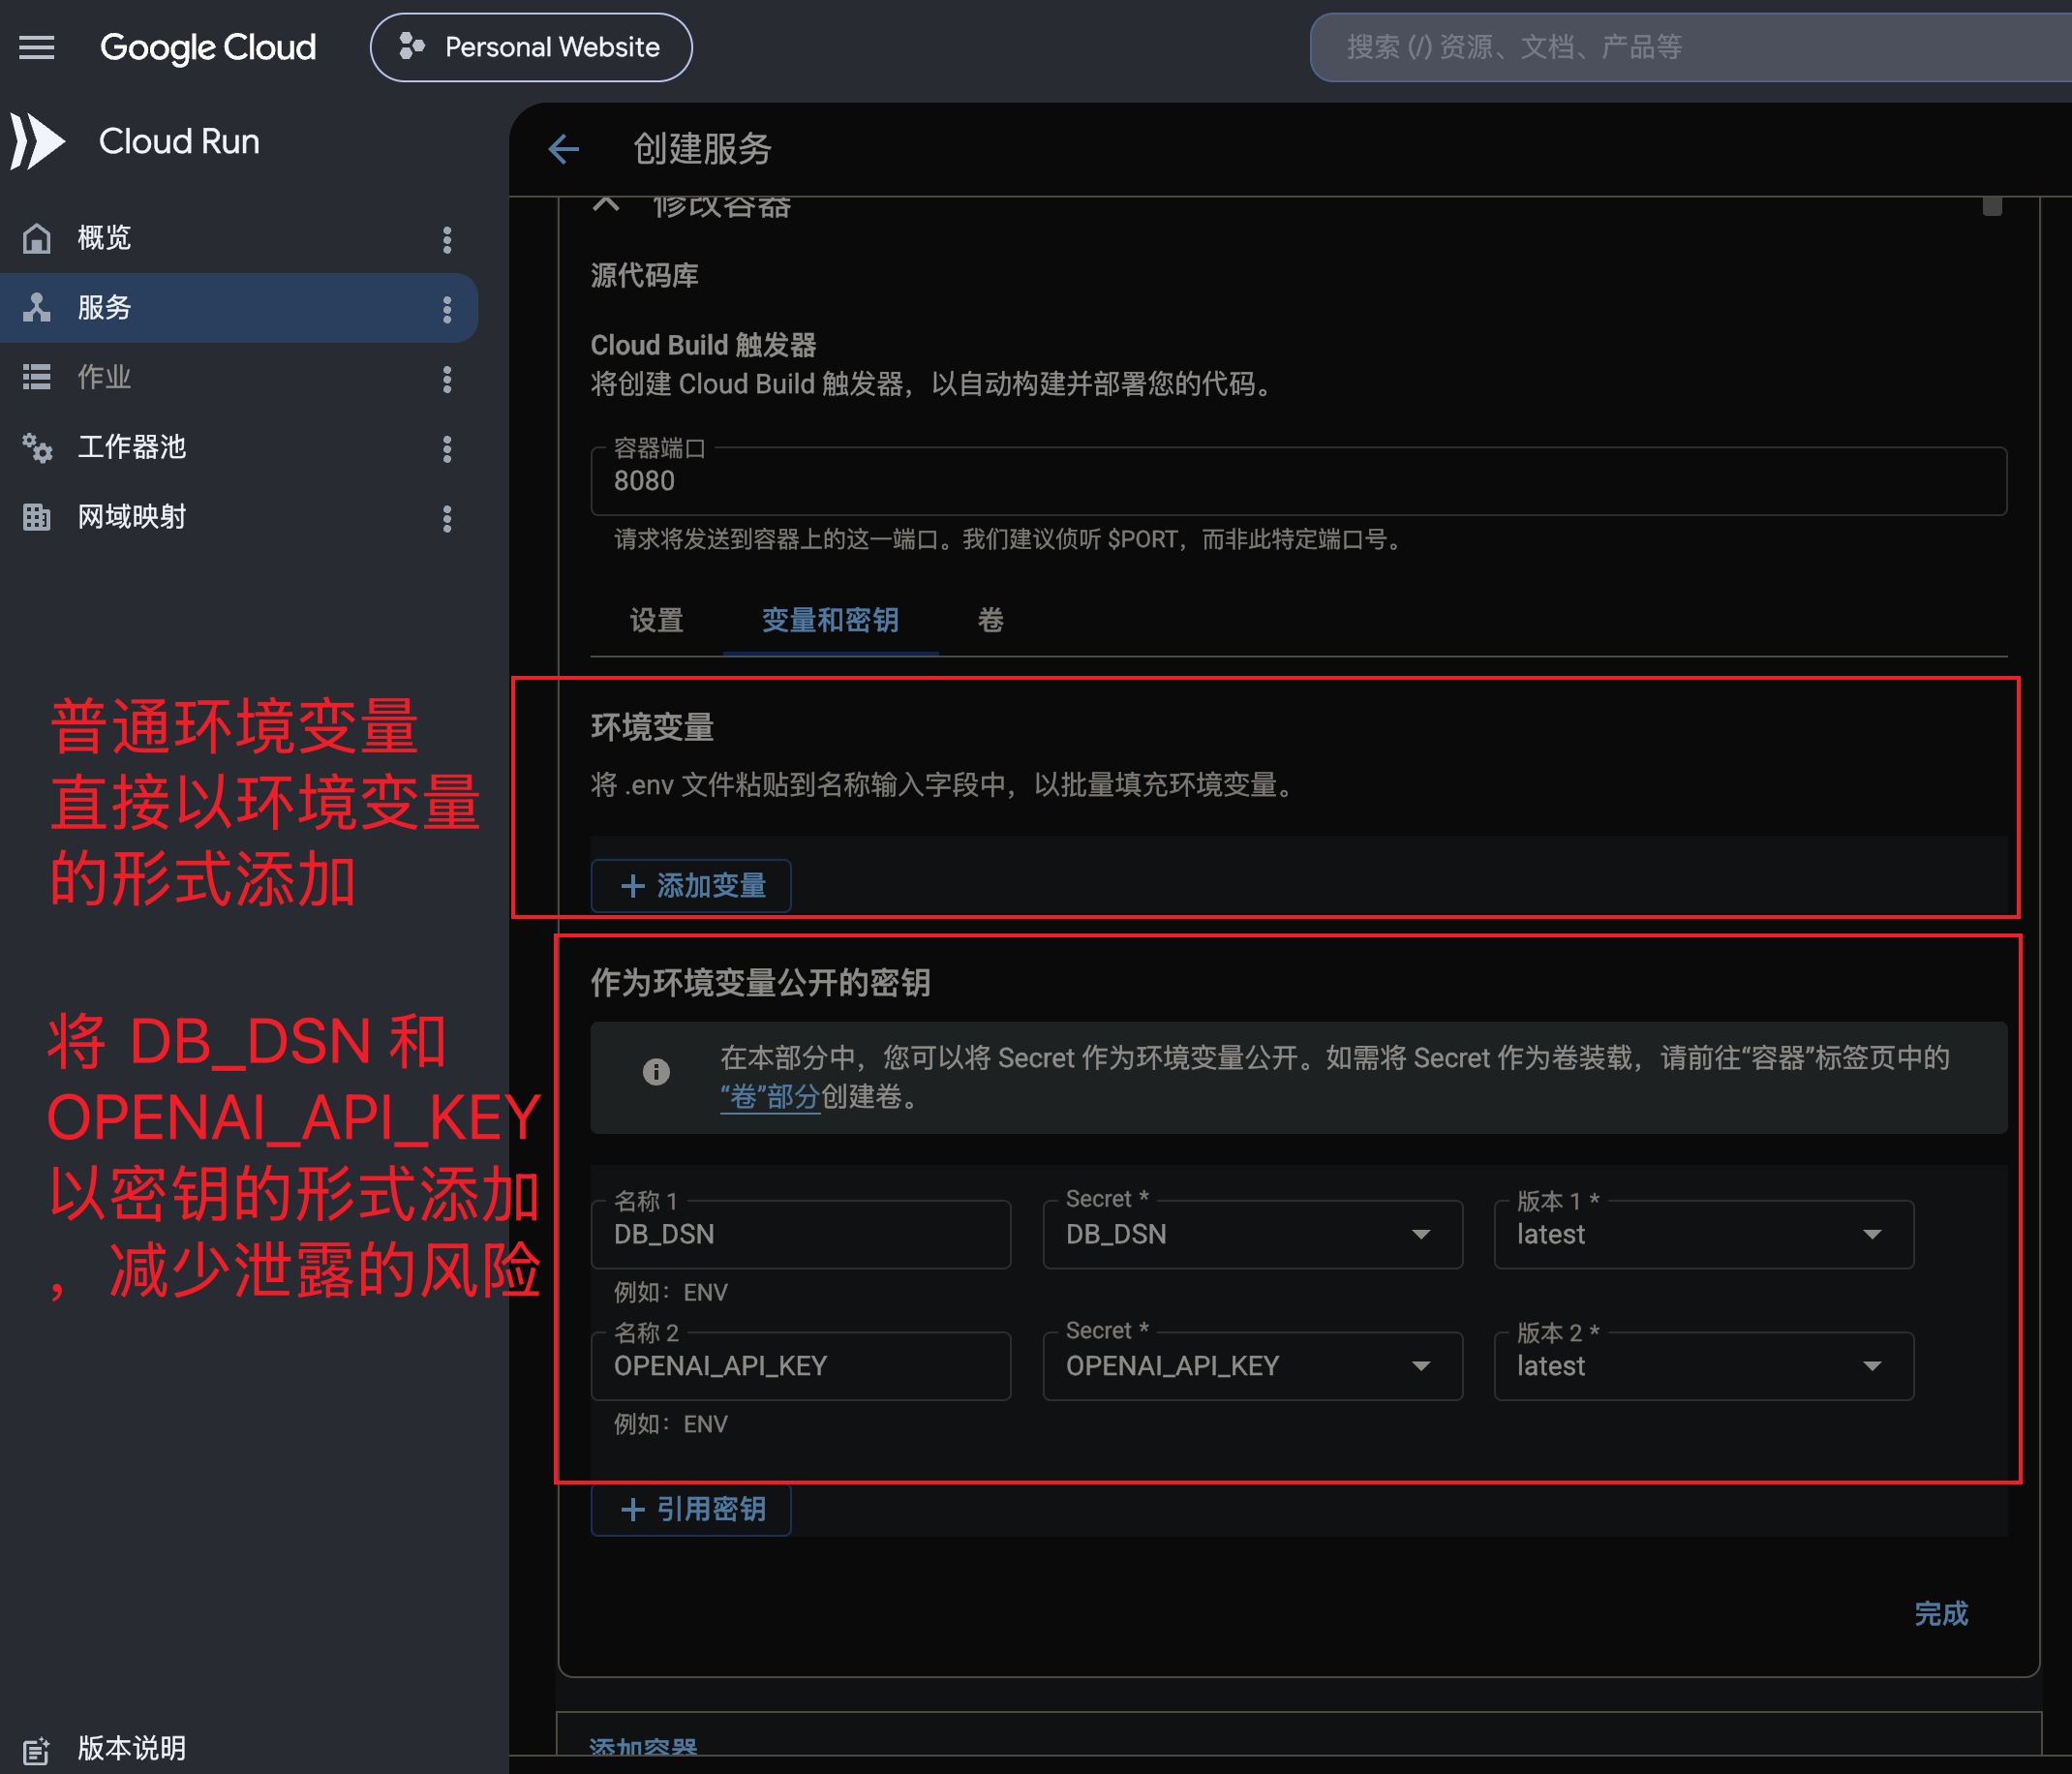Follow the “卷”部分 link
The width and height of the screenshot is (2072, 1774).
pos(770,1097)
